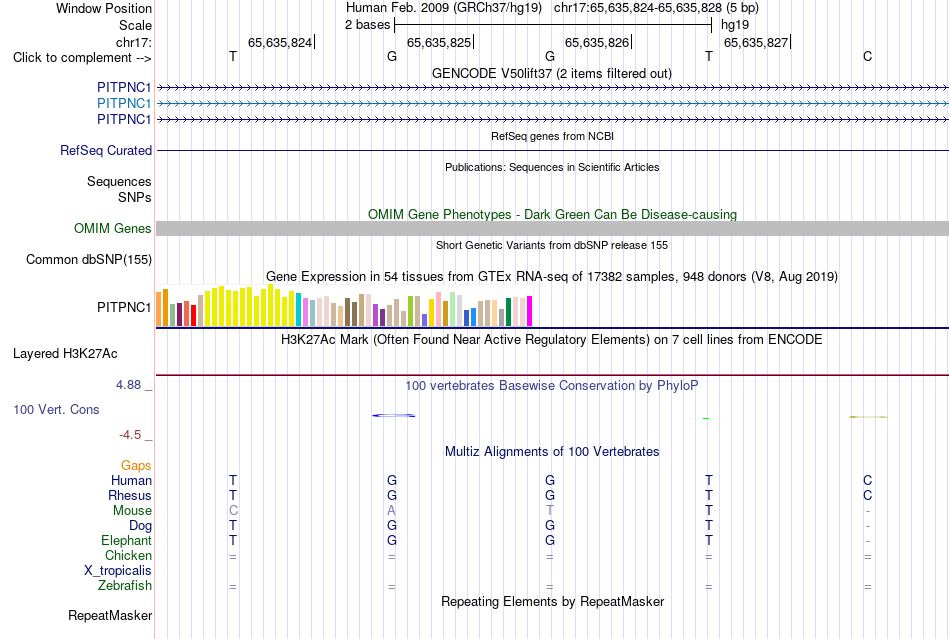Click the 'Sequences' publications track label
Image resolution: width=950 pixels, height=639 pixels.
pyautogui.click(x=119, y=182)
